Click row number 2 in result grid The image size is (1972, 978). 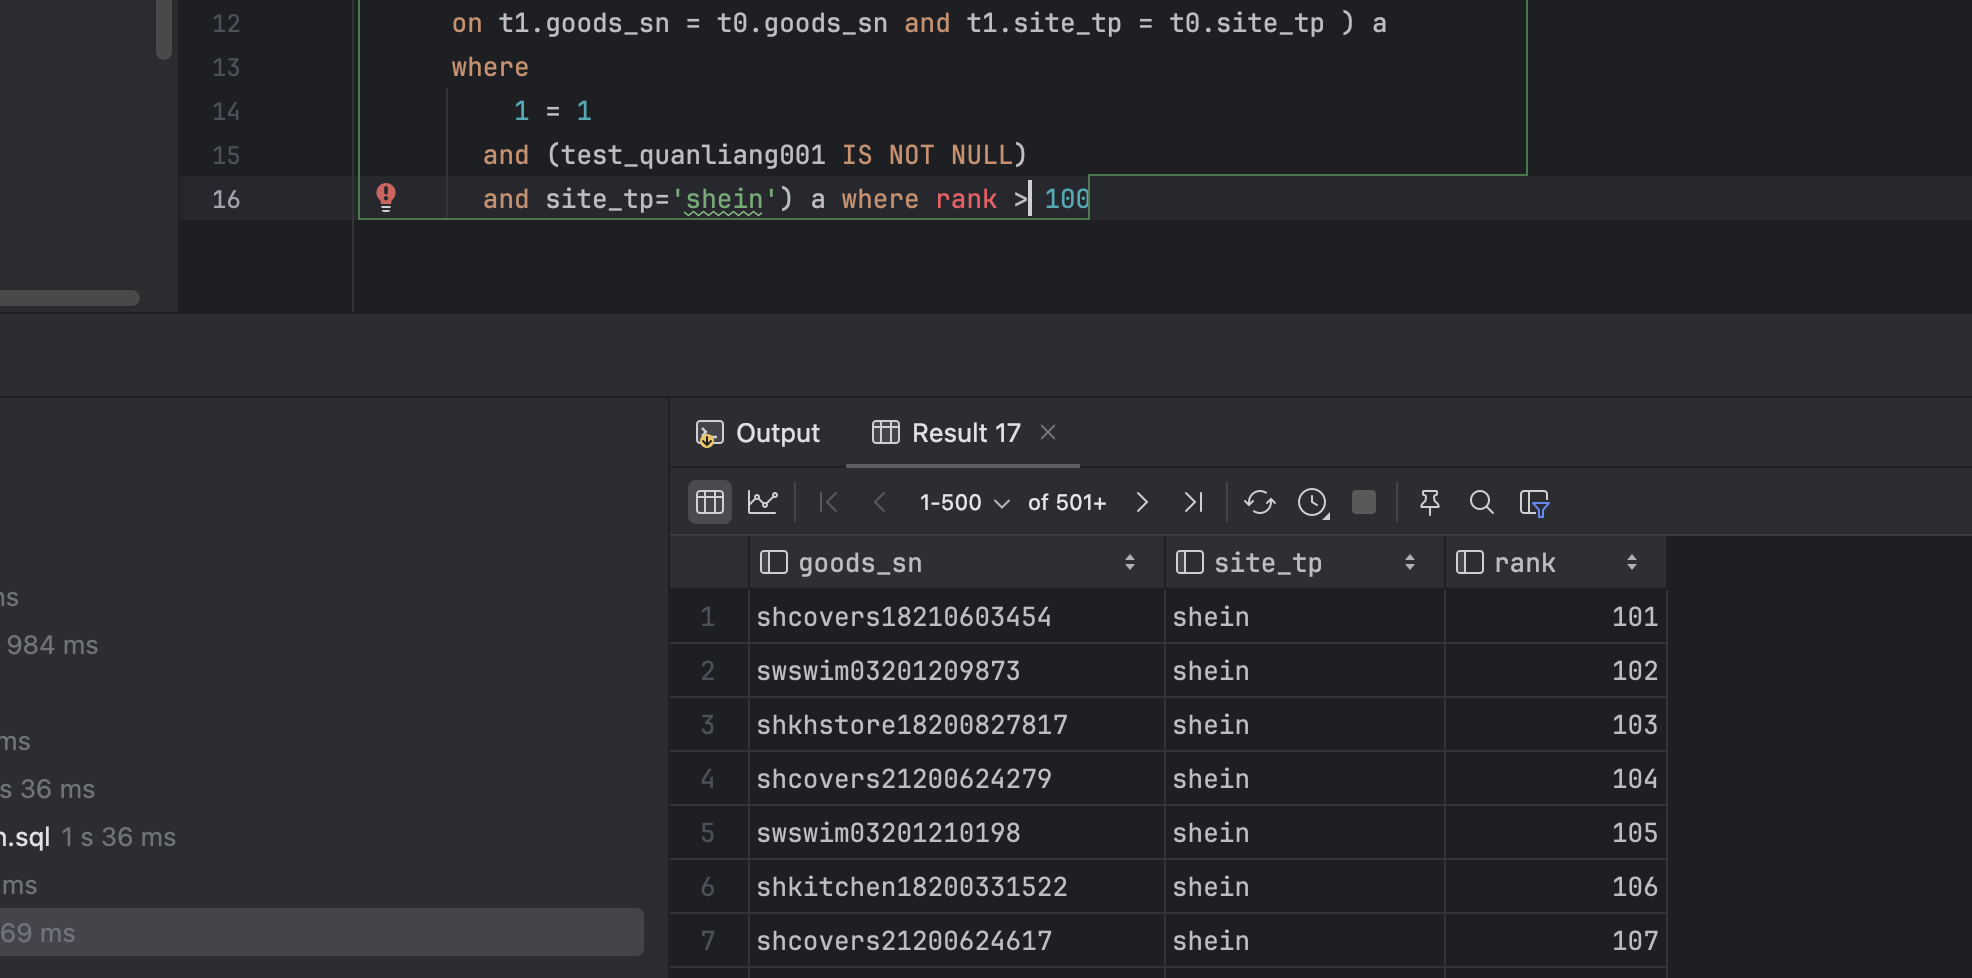pyautogui.click(x=708, y=671)
